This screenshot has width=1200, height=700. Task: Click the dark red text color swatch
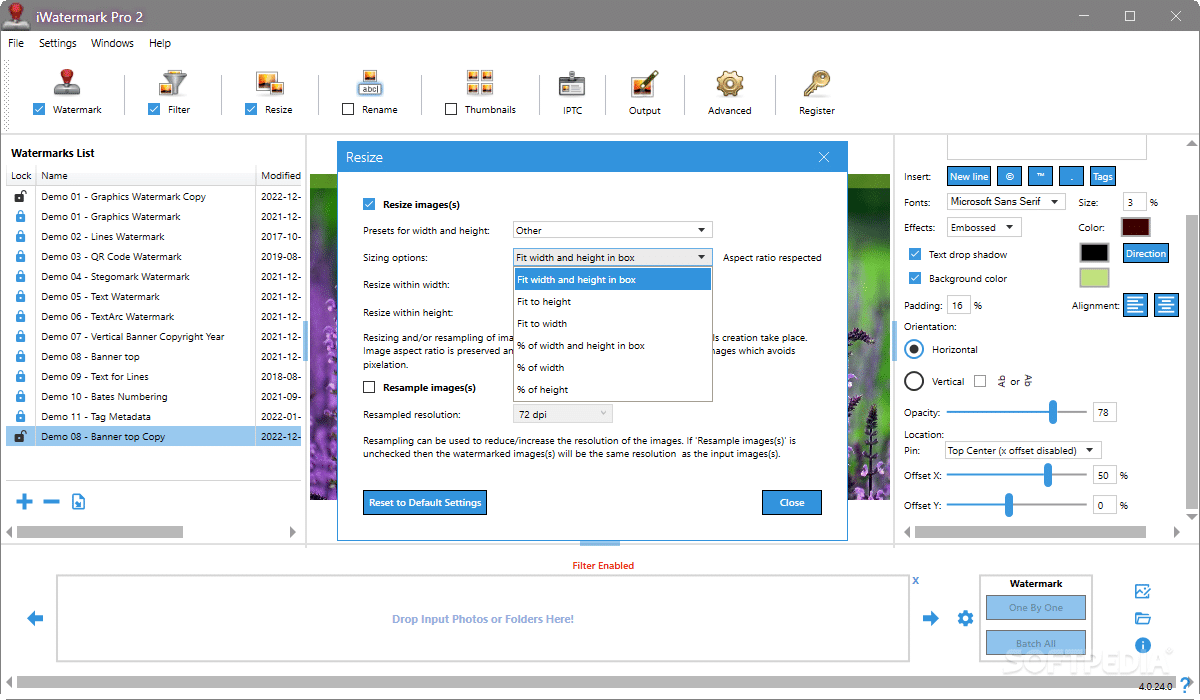[x=1136, y=227]
